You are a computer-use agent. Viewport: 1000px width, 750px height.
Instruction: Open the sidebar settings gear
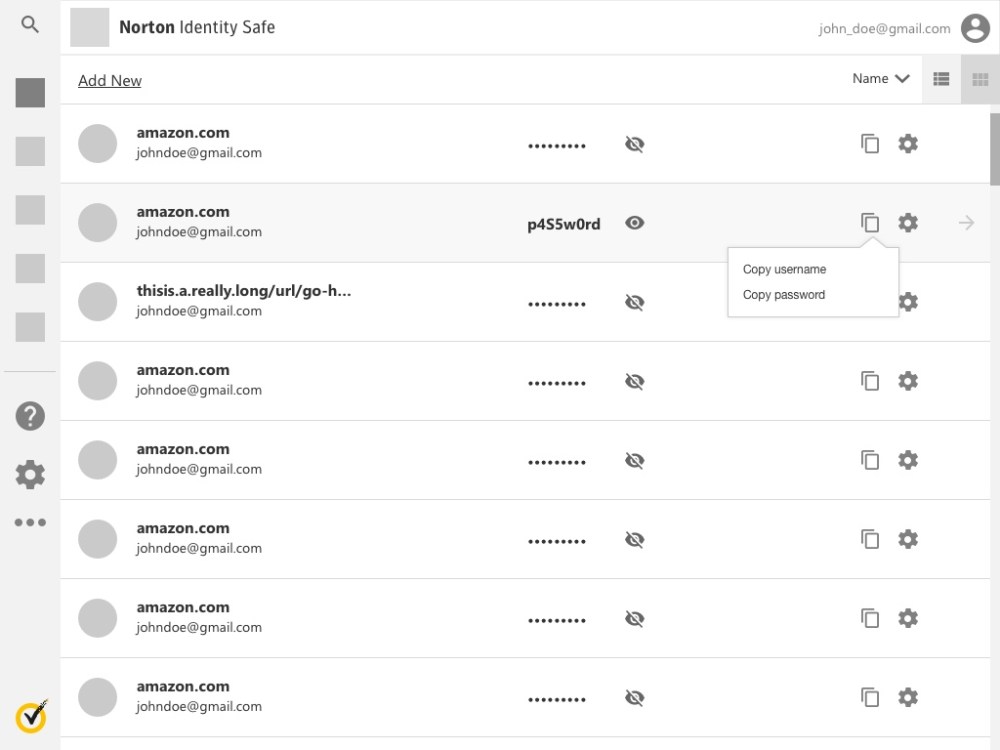pos(30,474)
